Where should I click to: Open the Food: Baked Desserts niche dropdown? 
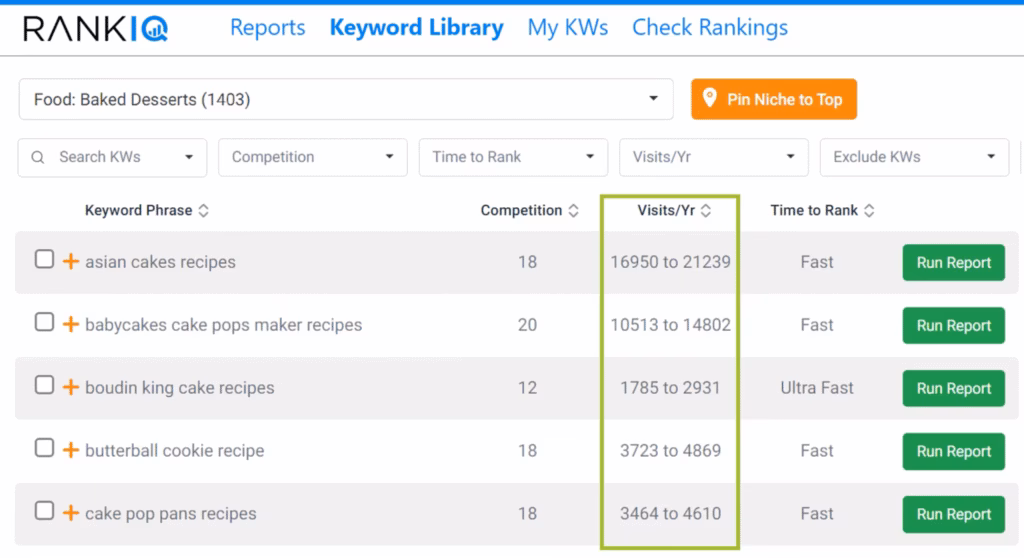tap(346, 99)
